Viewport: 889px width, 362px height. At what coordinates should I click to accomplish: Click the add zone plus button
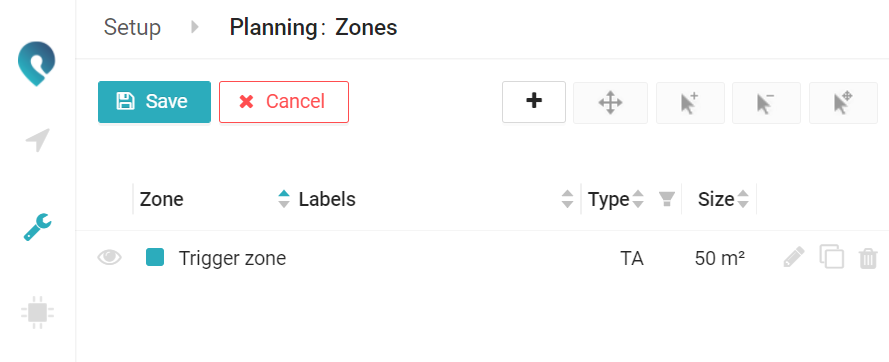tap(534, 102)
